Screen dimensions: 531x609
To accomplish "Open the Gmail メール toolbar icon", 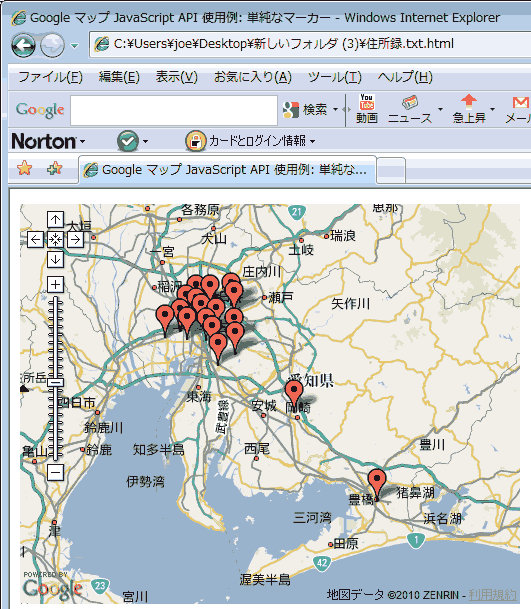I will [x=518, y=110].
